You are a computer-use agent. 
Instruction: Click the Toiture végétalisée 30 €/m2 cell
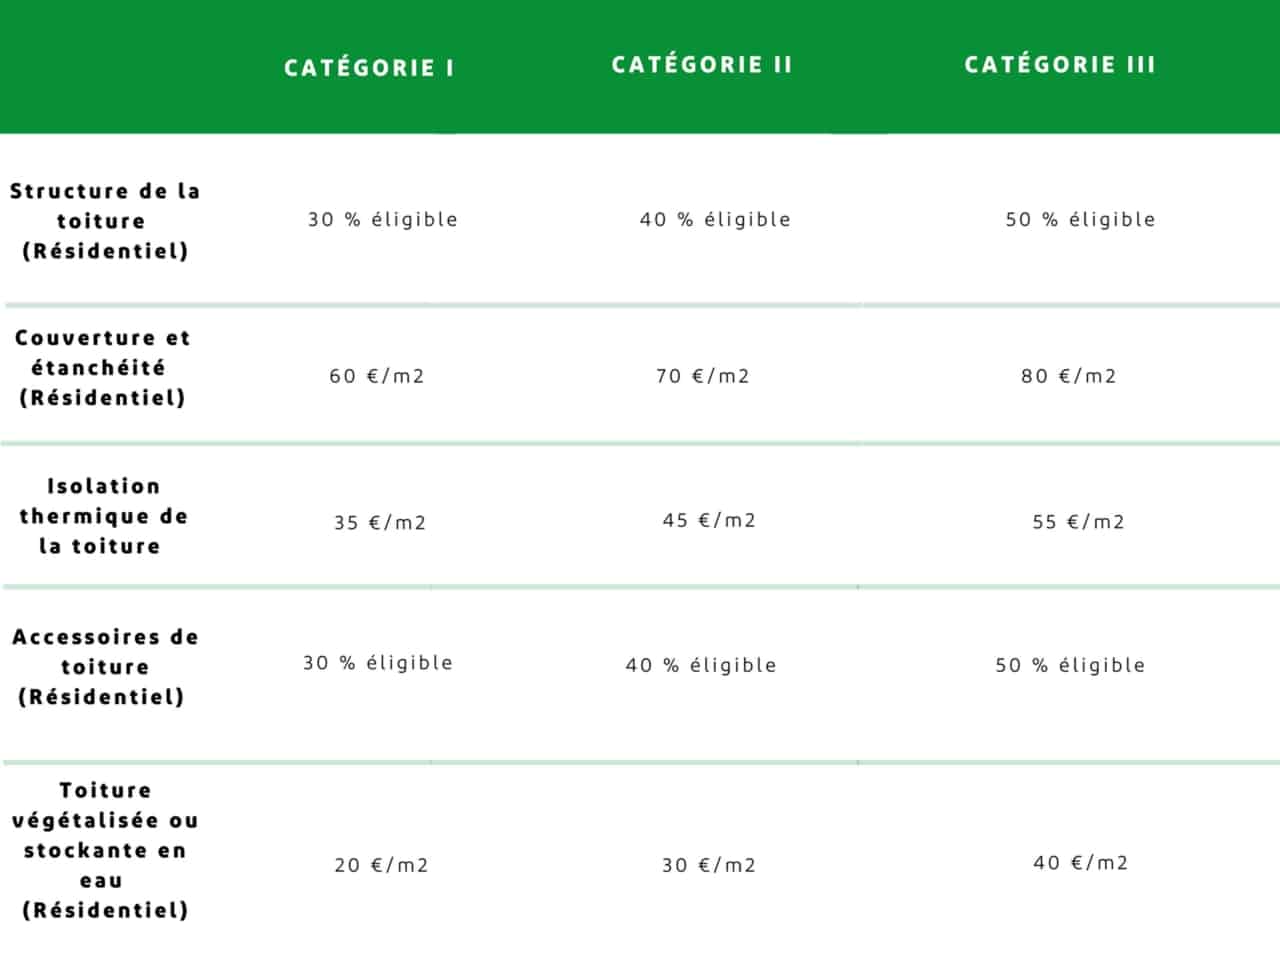[x=709, y=865]
